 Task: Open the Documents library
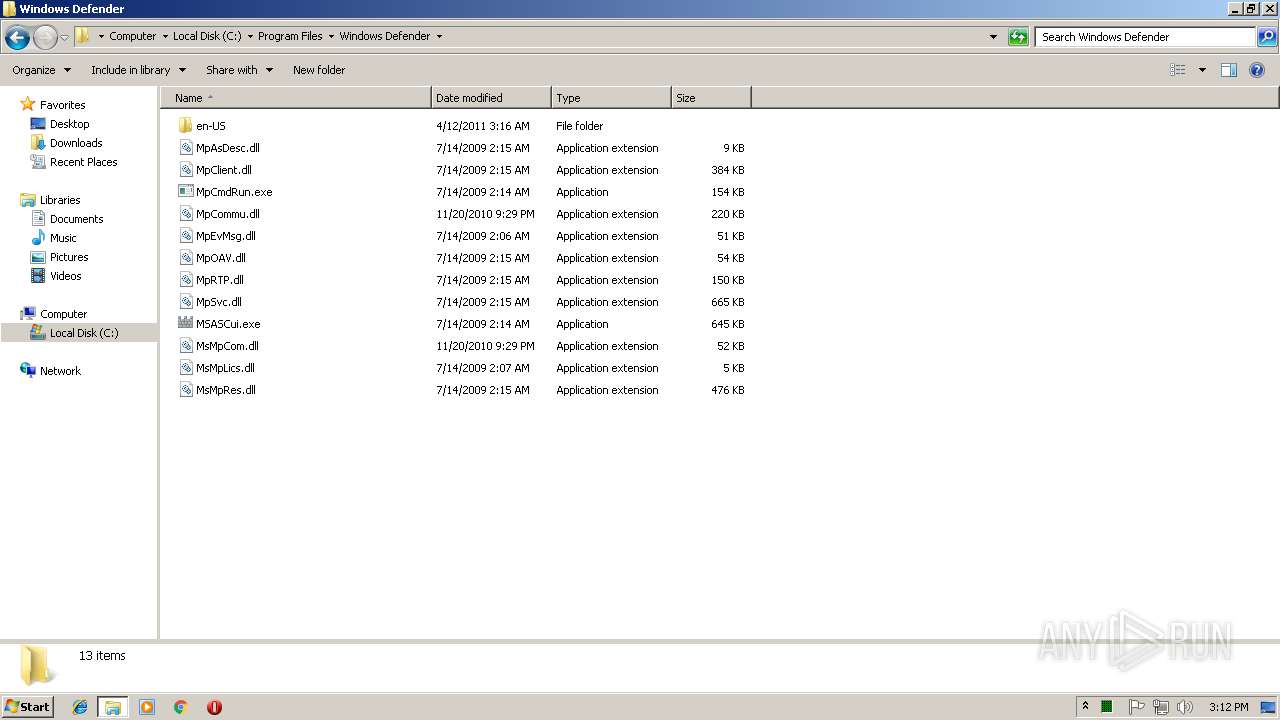coord(76,219)
